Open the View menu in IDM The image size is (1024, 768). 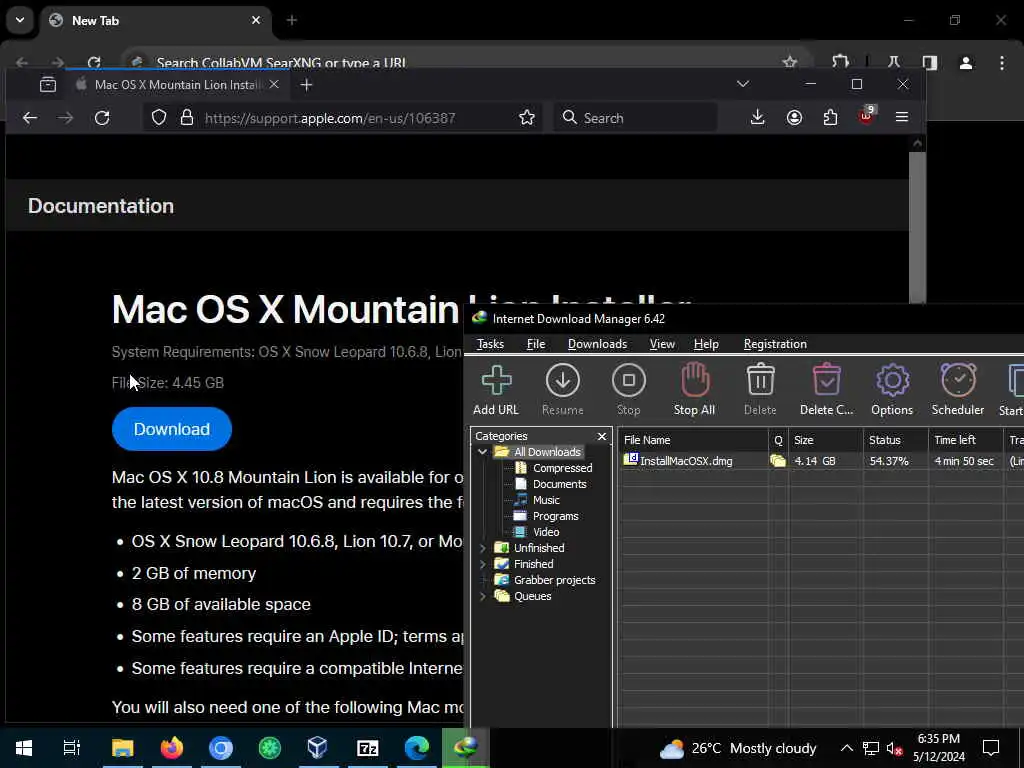click(662, 344)
